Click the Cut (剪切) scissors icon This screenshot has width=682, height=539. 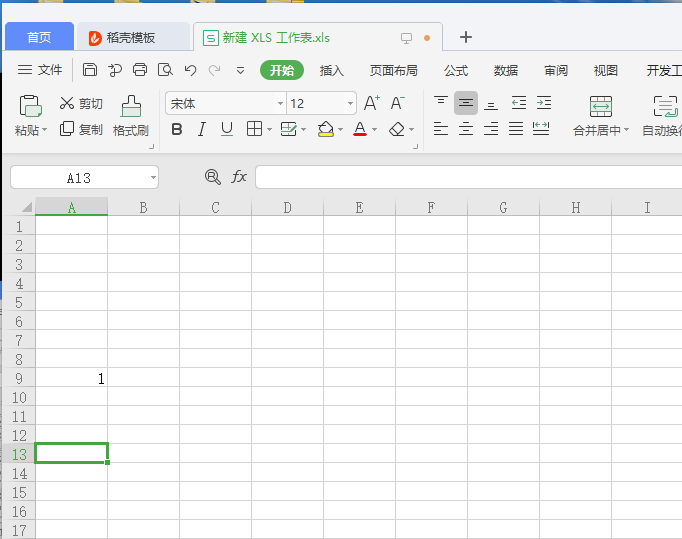click(67, 103)
